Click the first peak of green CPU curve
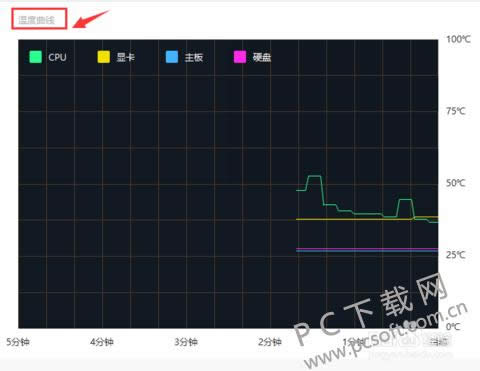Image resolution: width=480 pixels, height=371 pixels. point(314,176)
